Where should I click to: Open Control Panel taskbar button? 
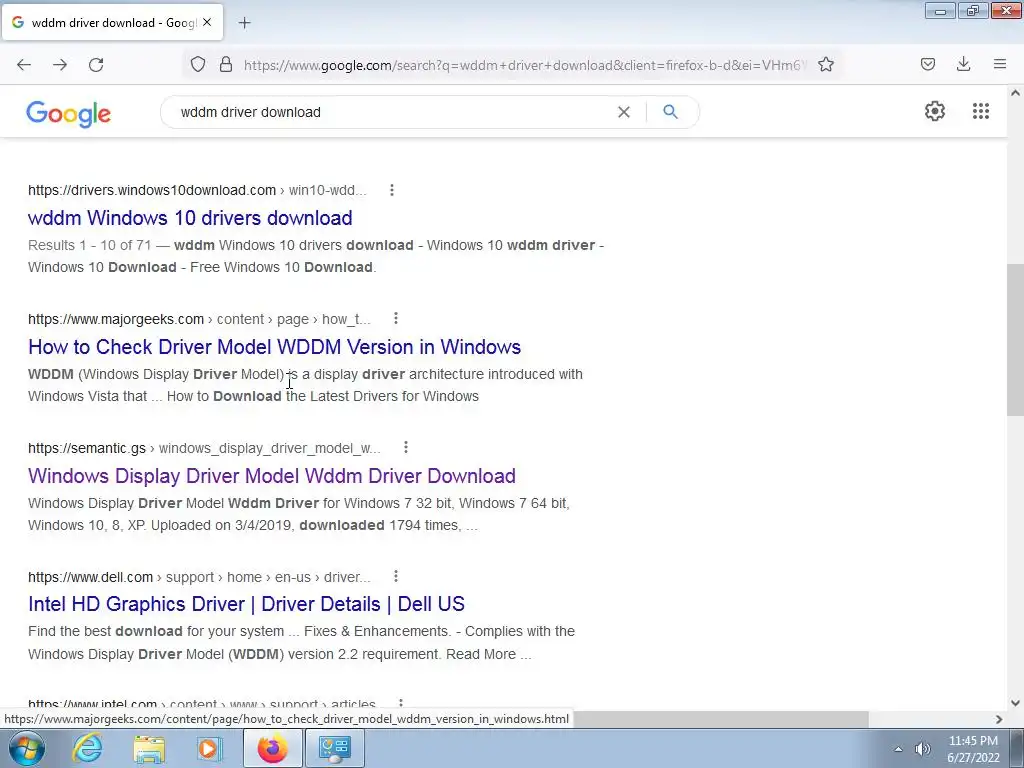tap(334, 748)
